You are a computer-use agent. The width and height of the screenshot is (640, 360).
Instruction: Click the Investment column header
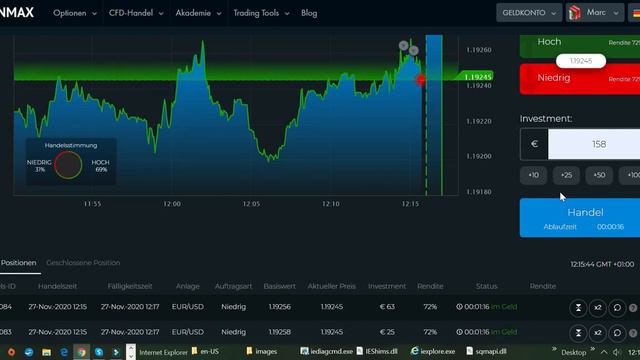coord(387,286)
